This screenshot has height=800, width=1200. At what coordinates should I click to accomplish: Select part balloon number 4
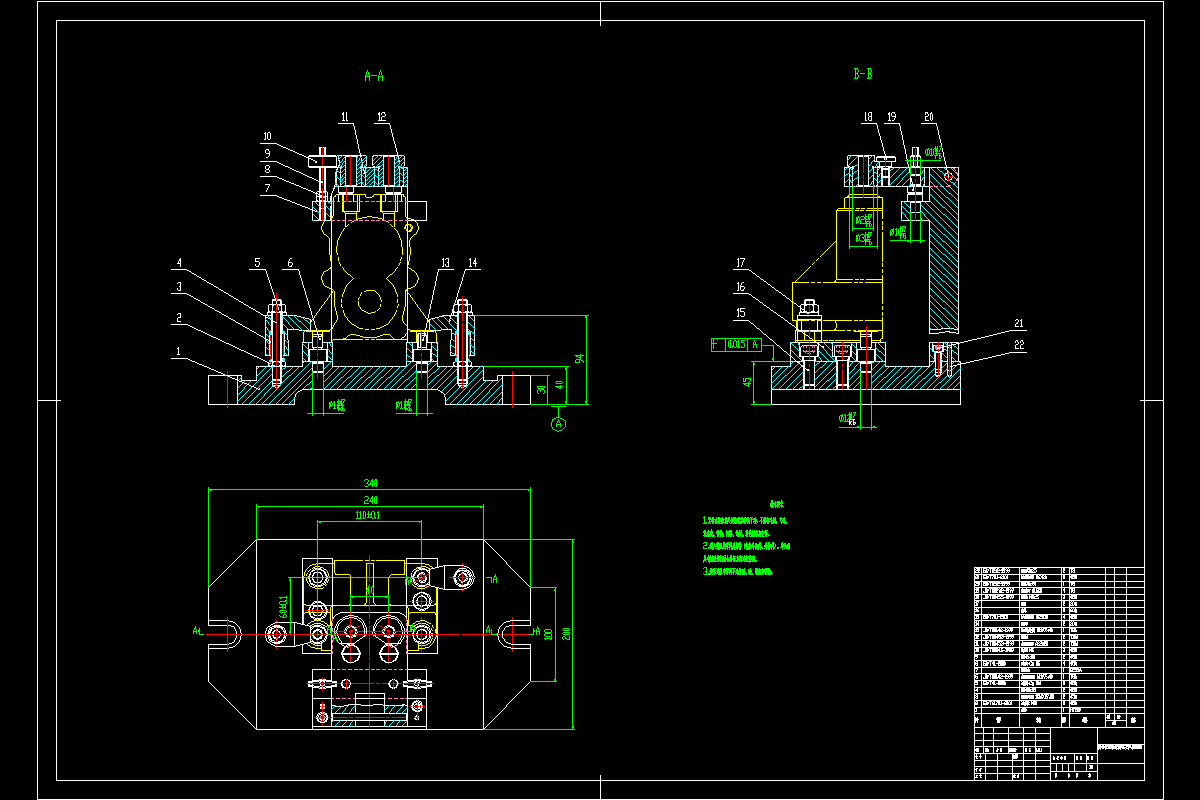[x=179, y=264]
